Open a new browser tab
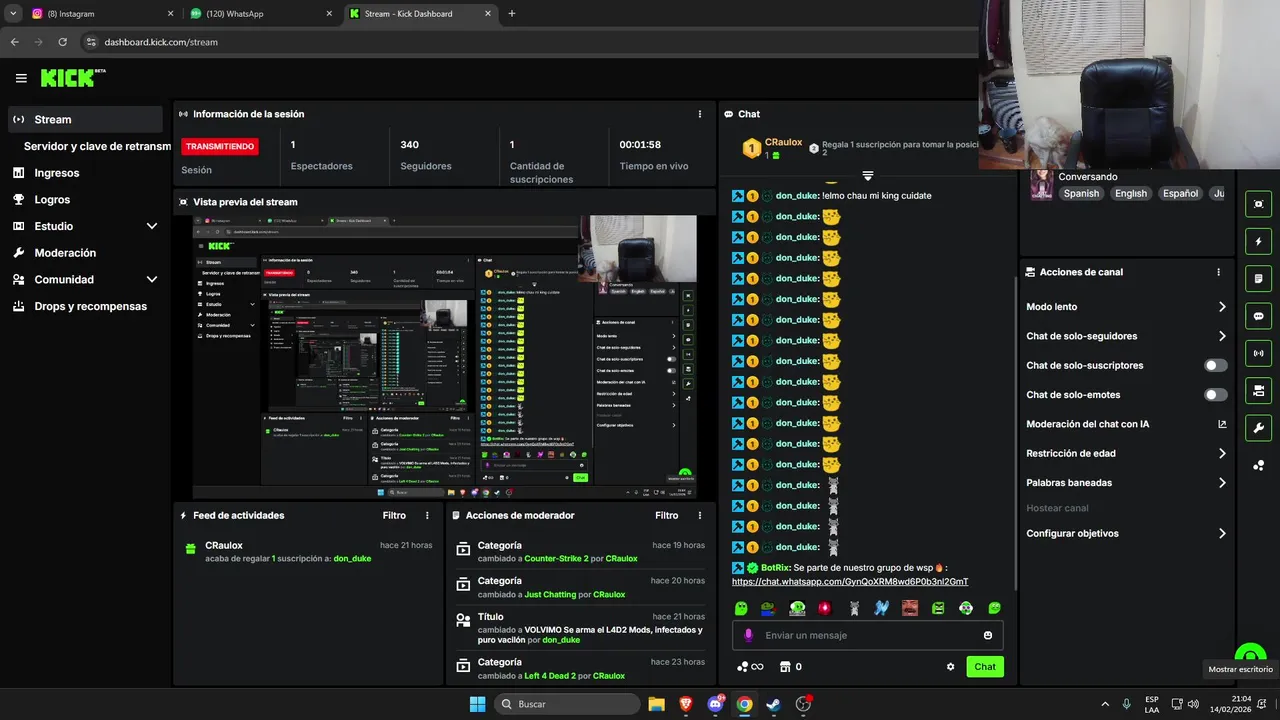 click(x=512, y=14)
